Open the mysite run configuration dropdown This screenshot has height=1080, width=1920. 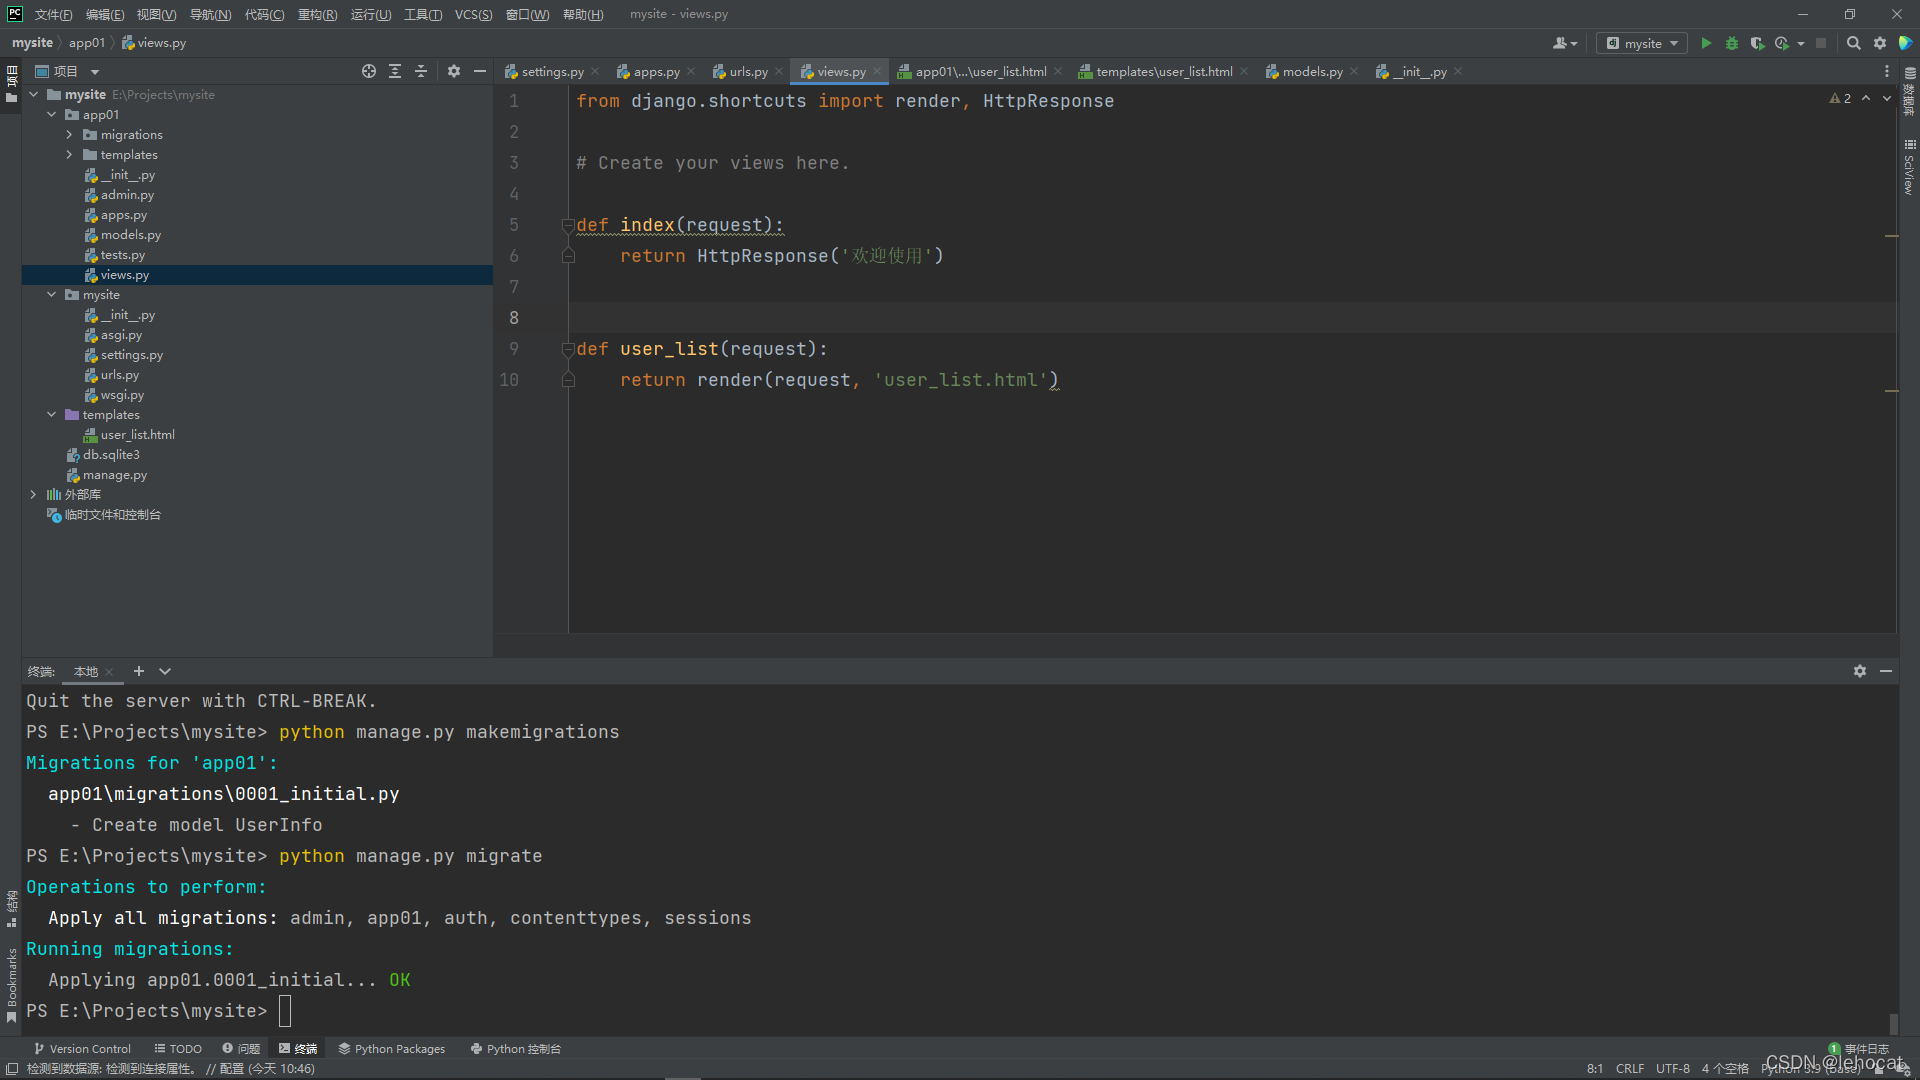pyautogui.click(x=1642, y=43)
